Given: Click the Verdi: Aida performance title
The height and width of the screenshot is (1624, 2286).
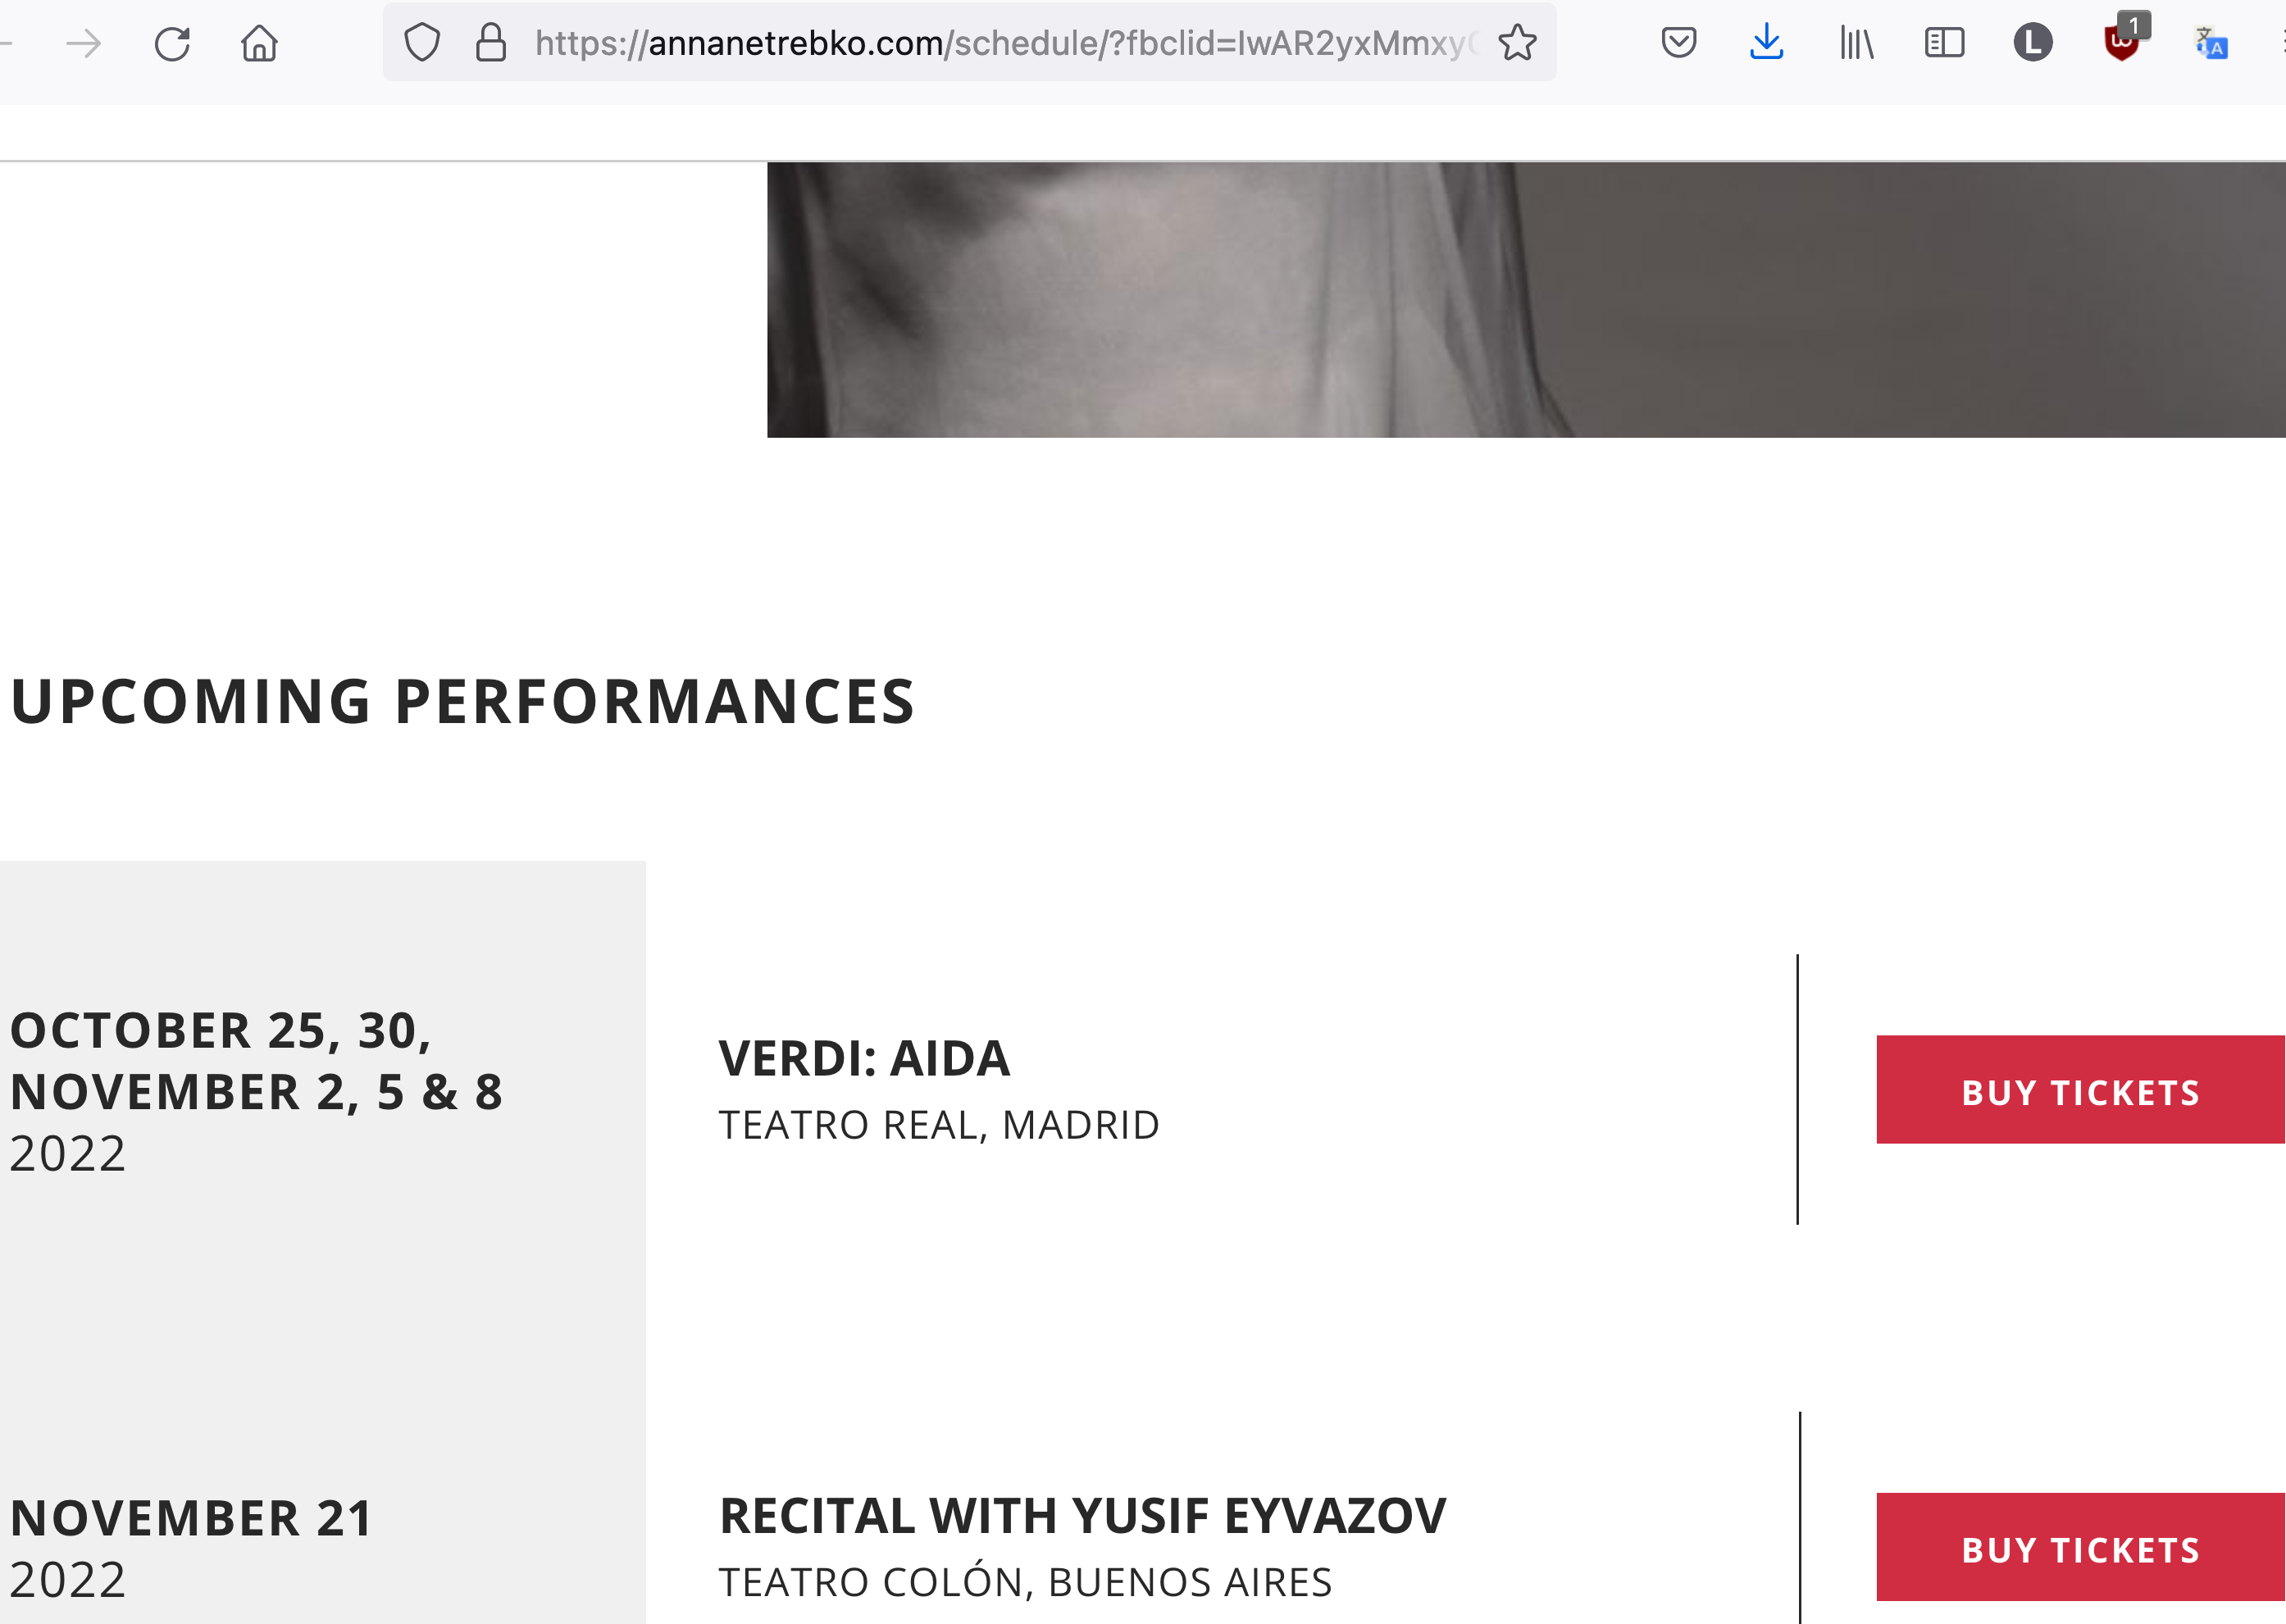Looking at the screenshot, I should 864,1059.
